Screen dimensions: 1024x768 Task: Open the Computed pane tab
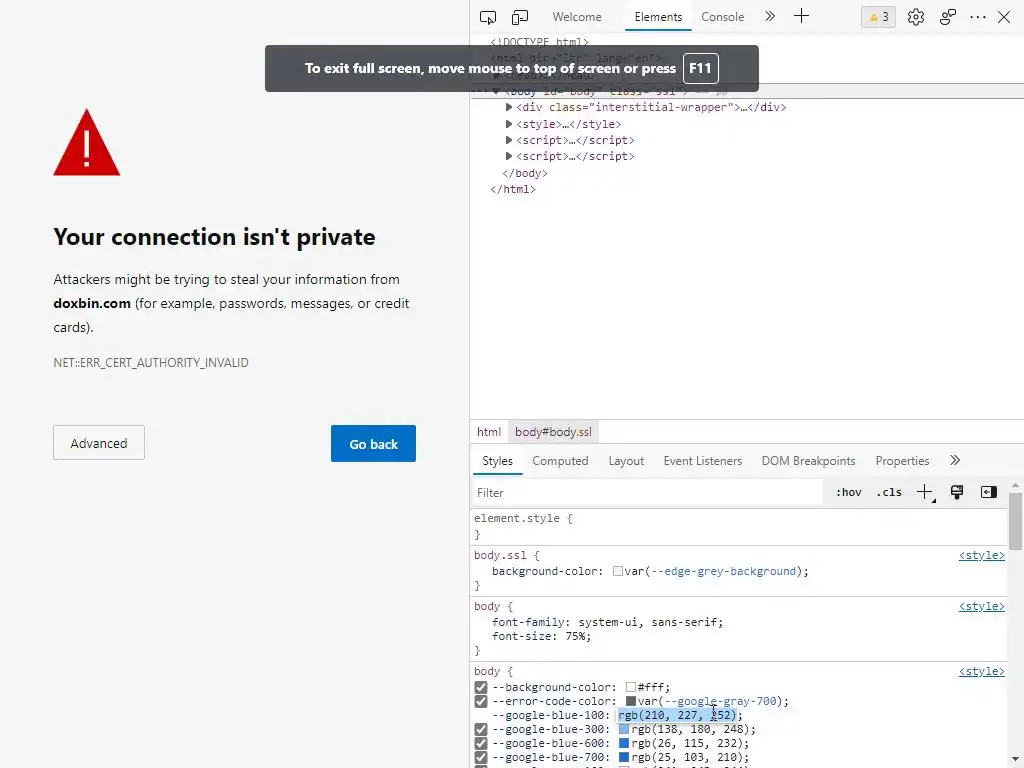pos(560,460)
